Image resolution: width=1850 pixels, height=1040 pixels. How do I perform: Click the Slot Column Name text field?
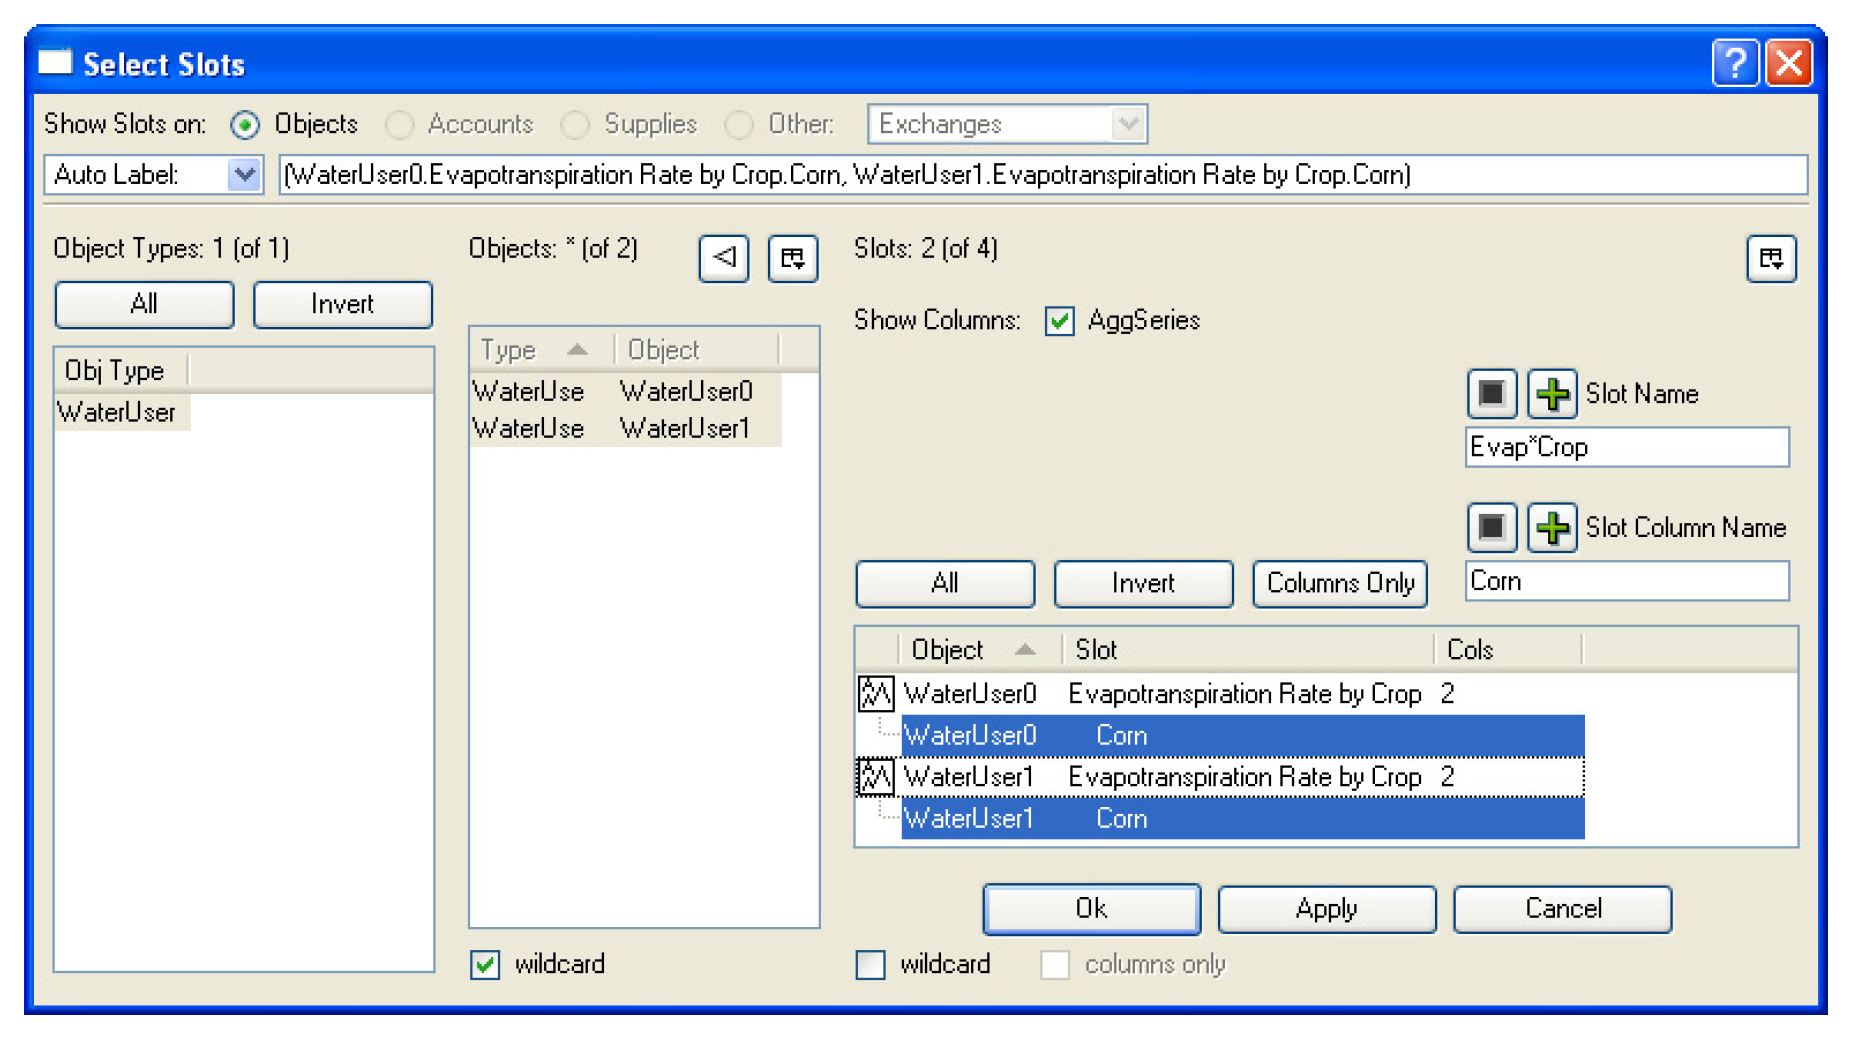pos(1627,582)
